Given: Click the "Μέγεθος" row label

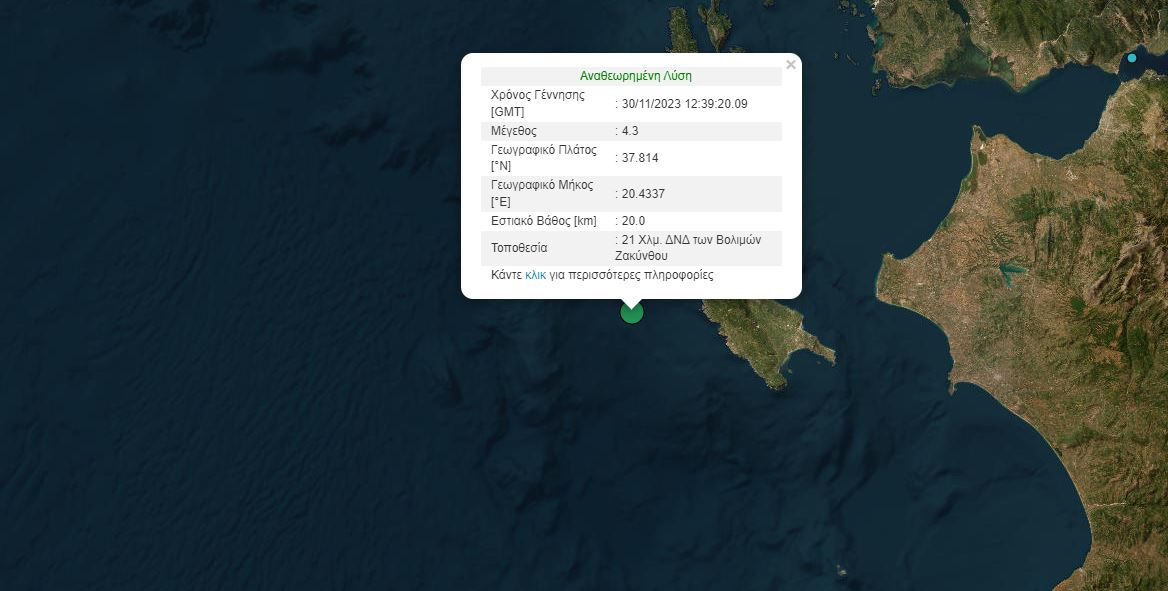Looking at the screenshot, I should [x=514, y=131].
